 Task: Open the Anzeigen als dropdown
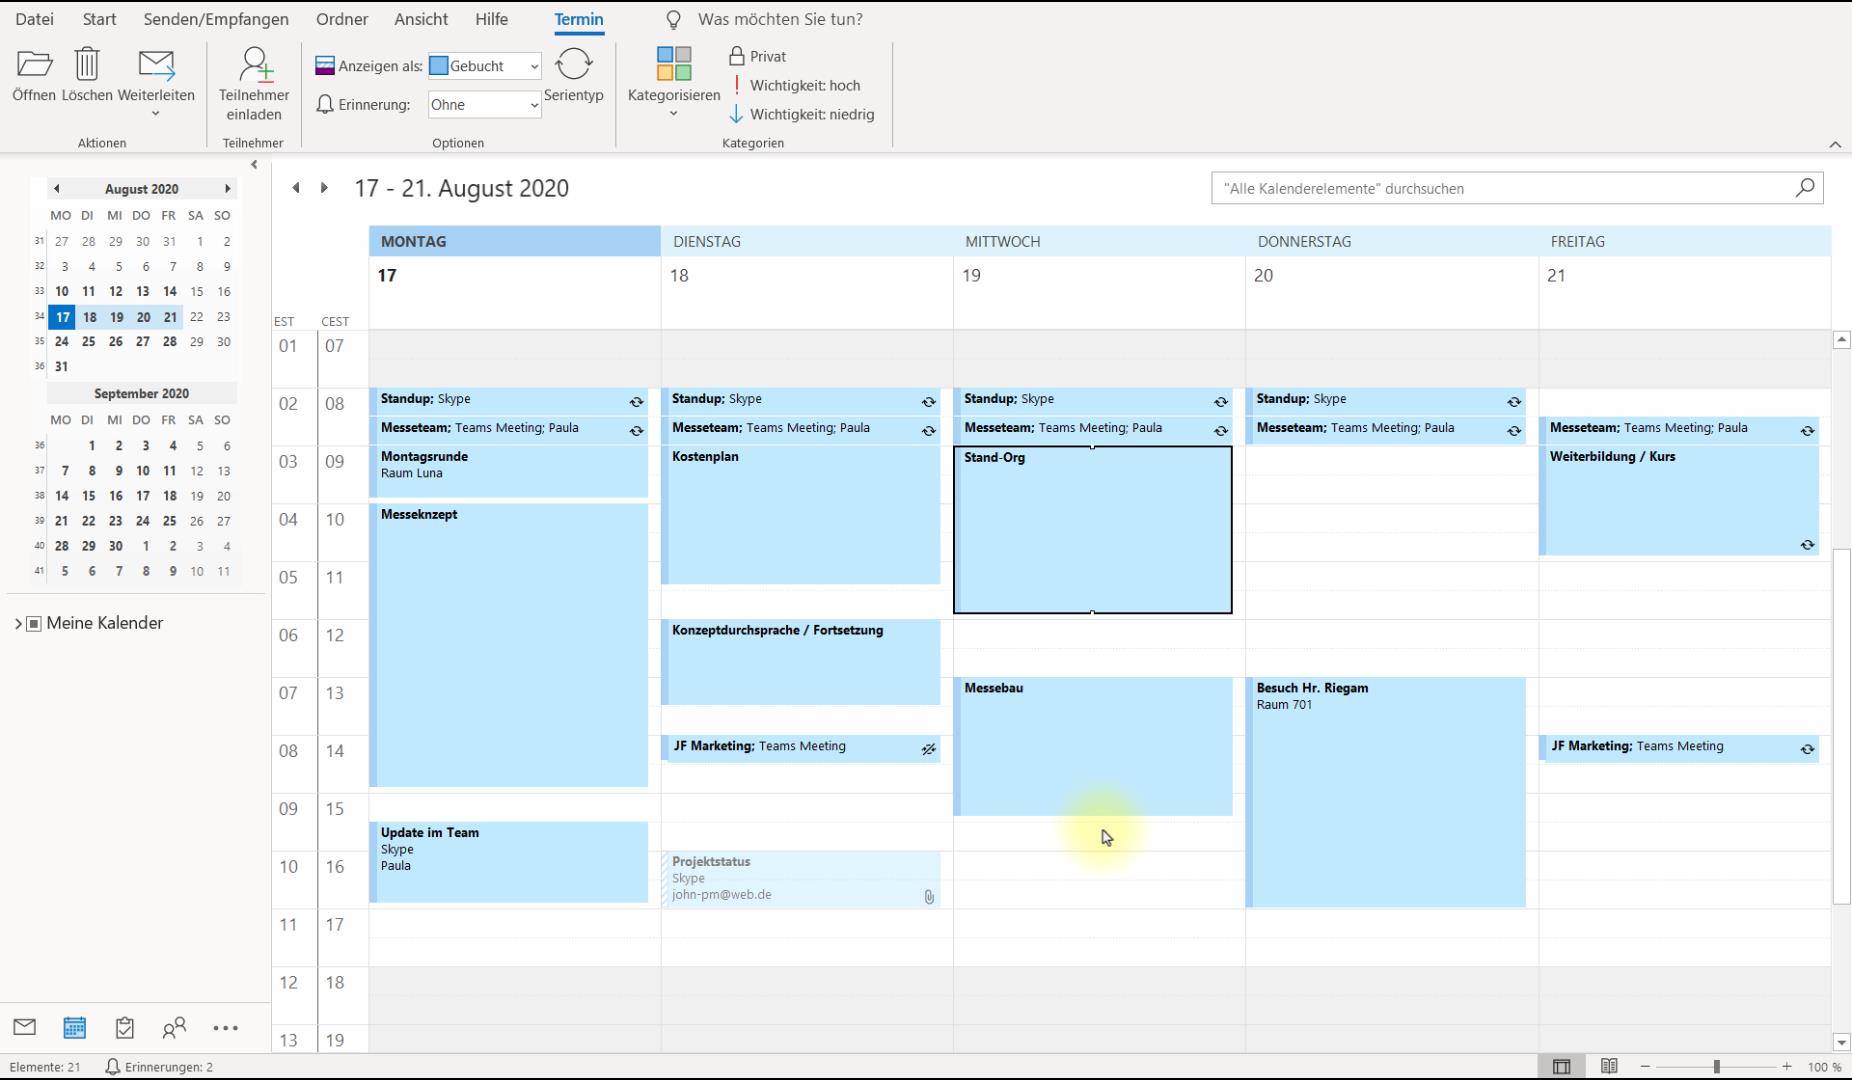[x=485, y=66]
